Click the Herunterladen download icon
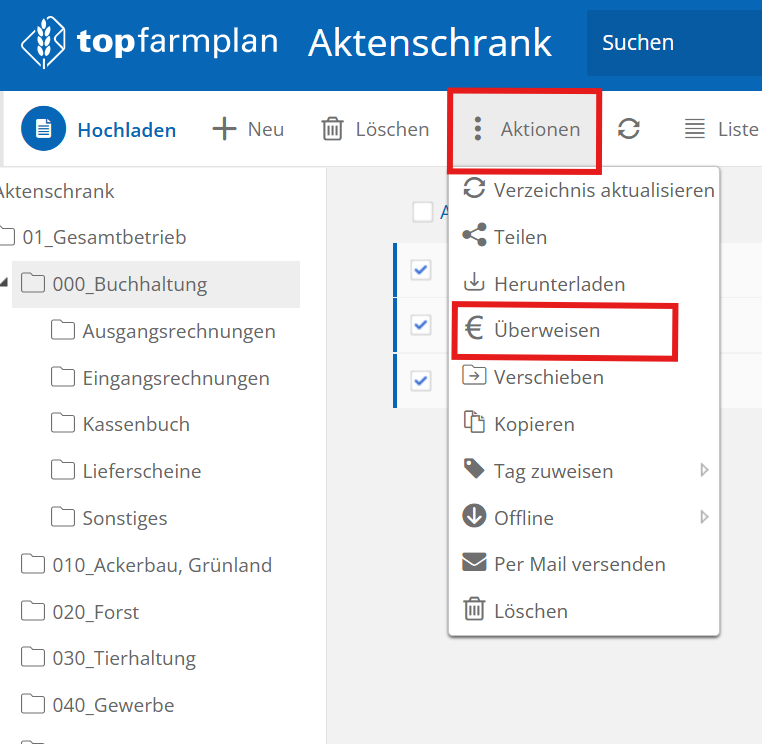 (474, 284)
